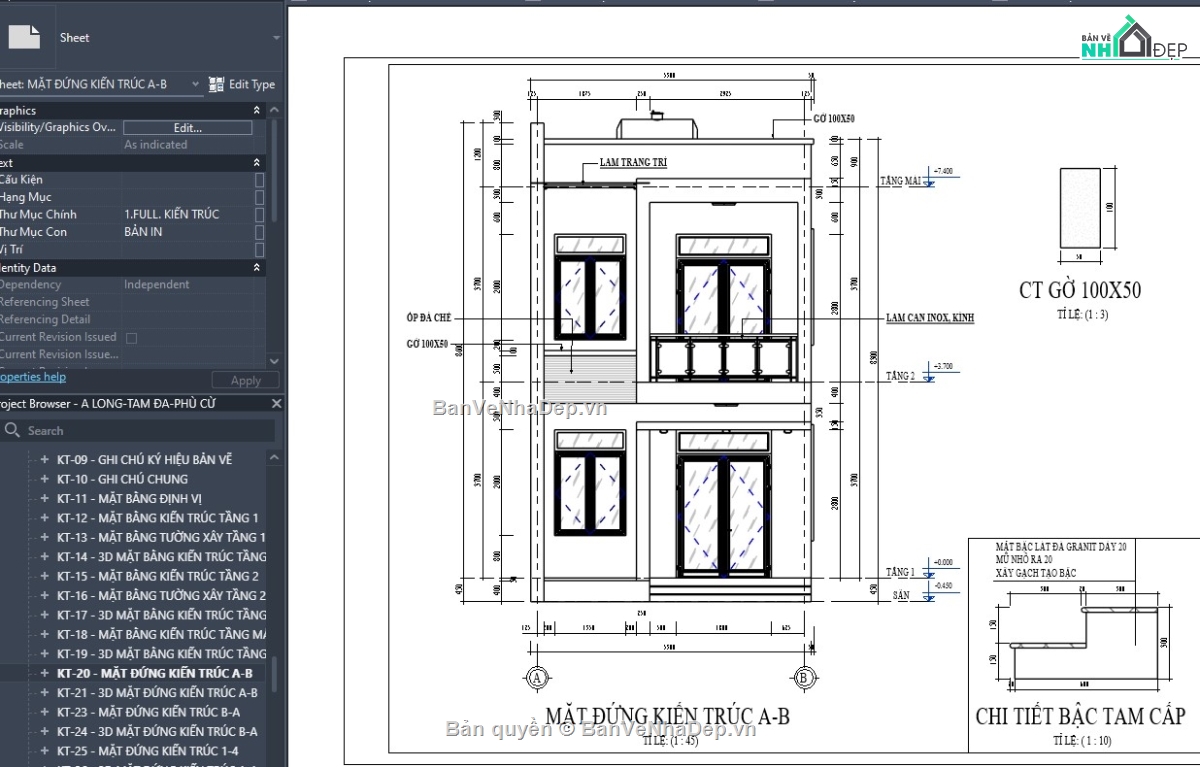
Task: Click the small box in the Vị Trí row
Action: 260,249
